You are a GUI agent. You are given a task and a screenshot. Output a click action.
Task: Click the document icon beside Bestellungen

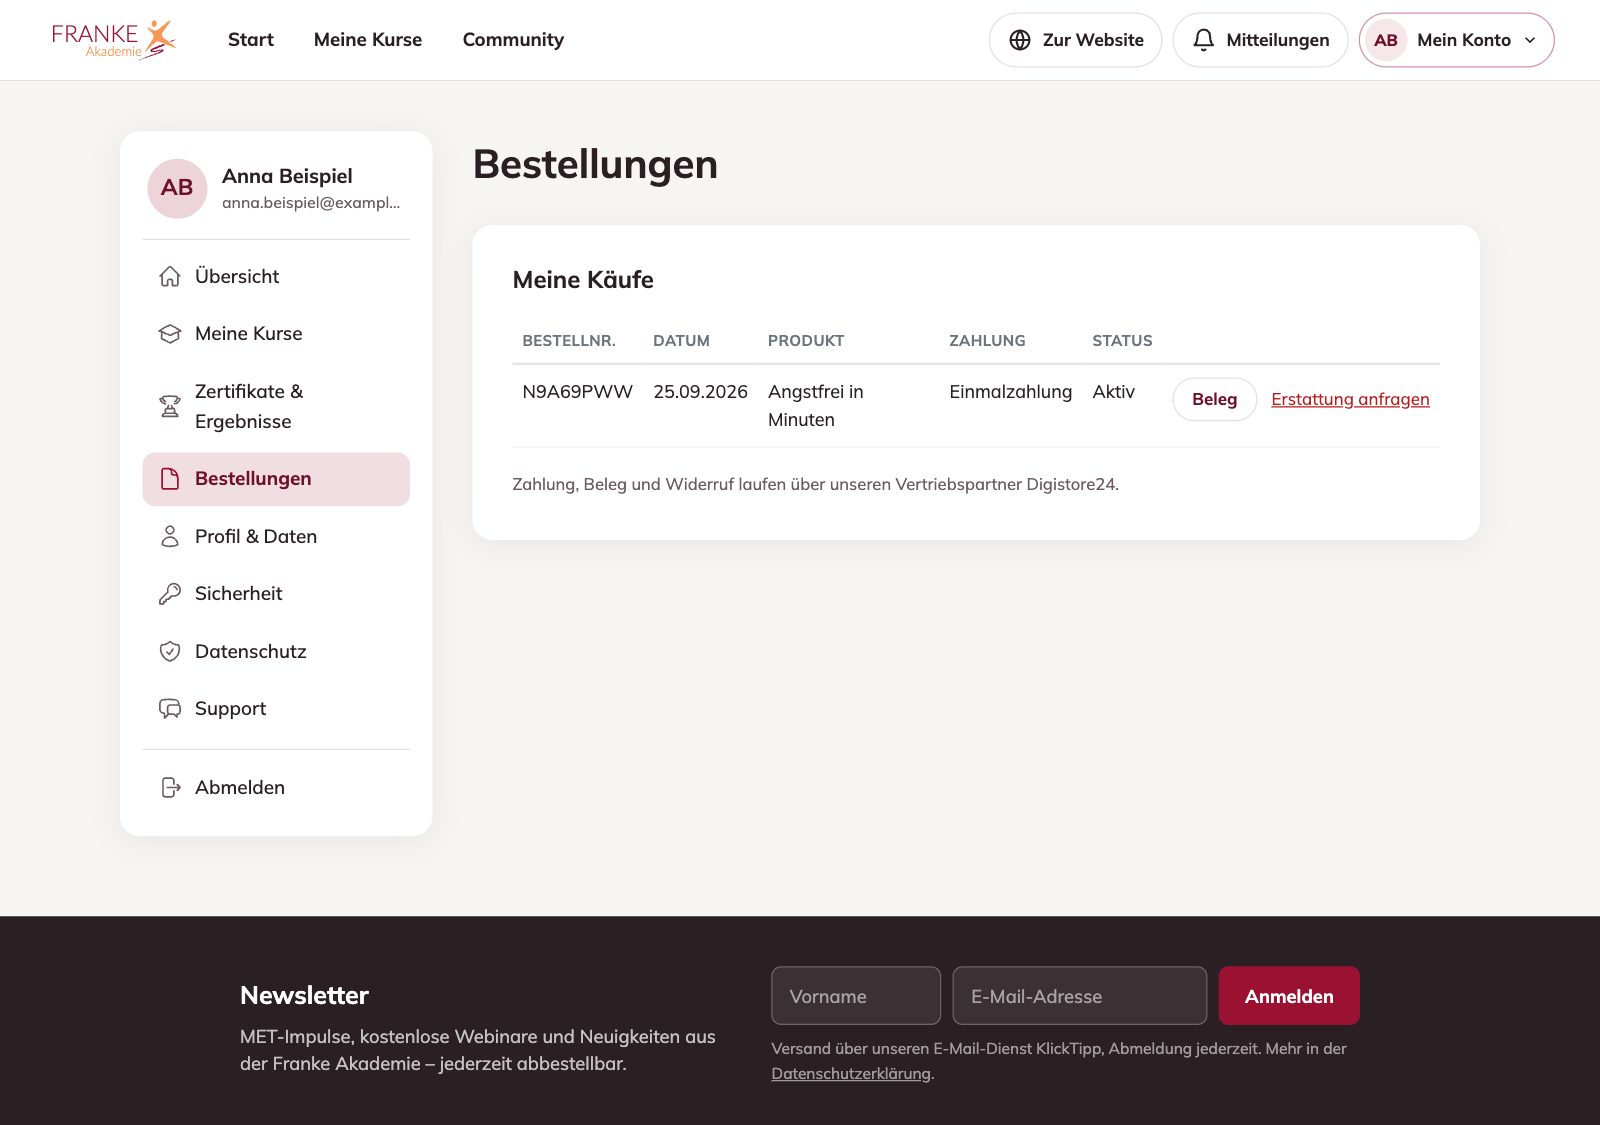(x=170, y=479)
